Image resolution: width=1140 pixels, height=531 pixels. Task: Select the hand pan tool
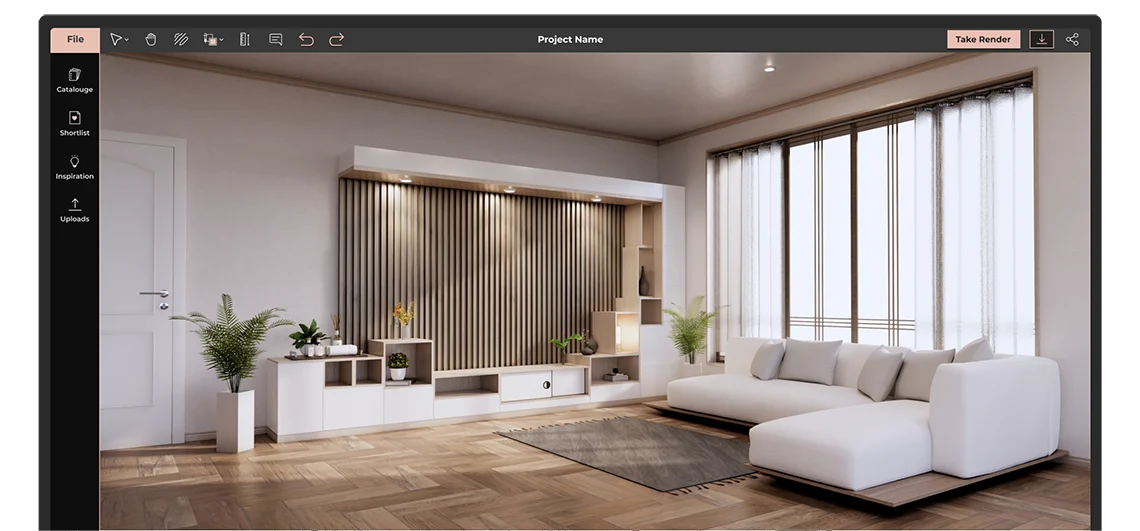tap(151, 40)
